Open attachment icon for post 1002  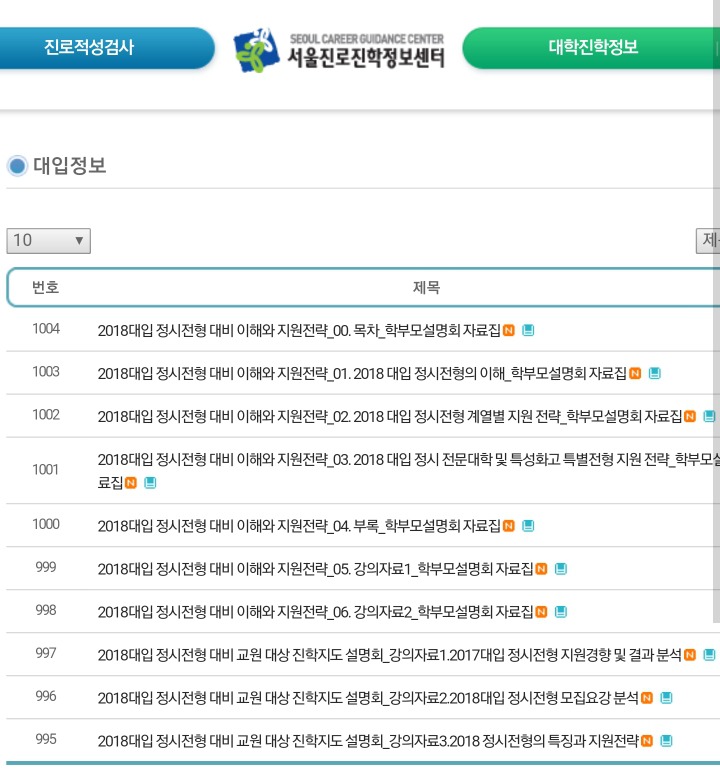pyautogui.click(x=709, y=416)
